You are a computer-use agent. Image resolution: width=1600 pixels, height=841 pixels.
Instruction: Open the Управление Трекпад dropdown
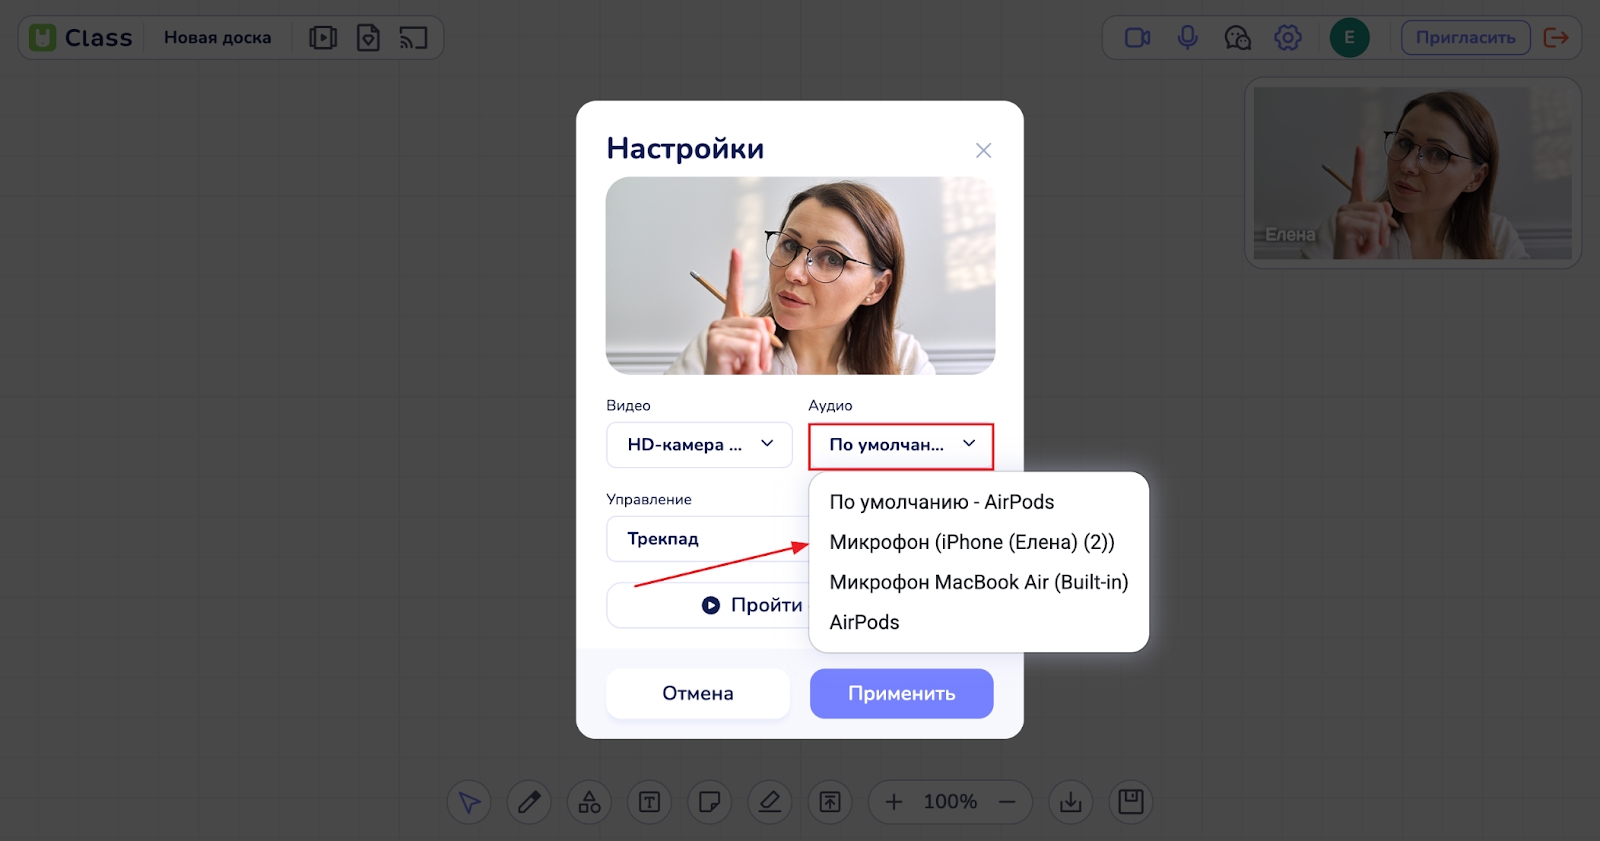pyautogui.click(x=705, y=539)
